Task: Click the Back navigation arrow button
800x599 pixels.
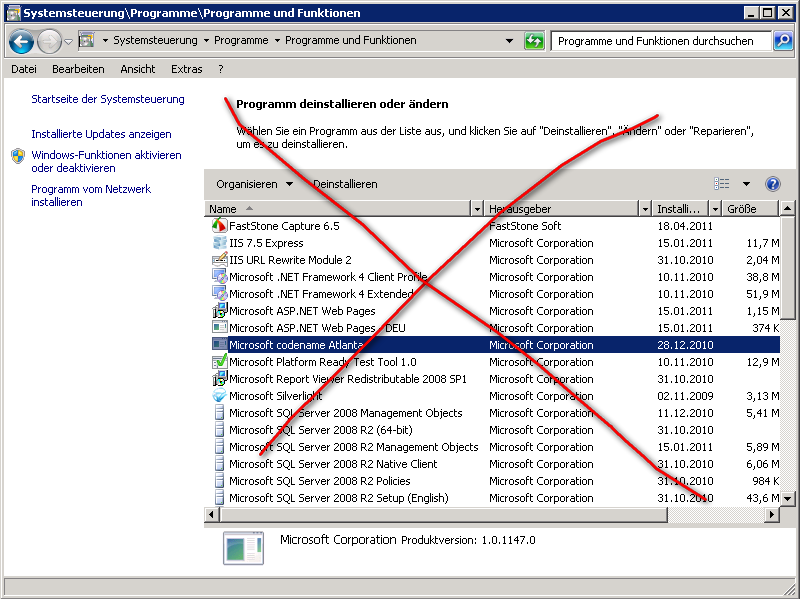Action: pos(22,41)
